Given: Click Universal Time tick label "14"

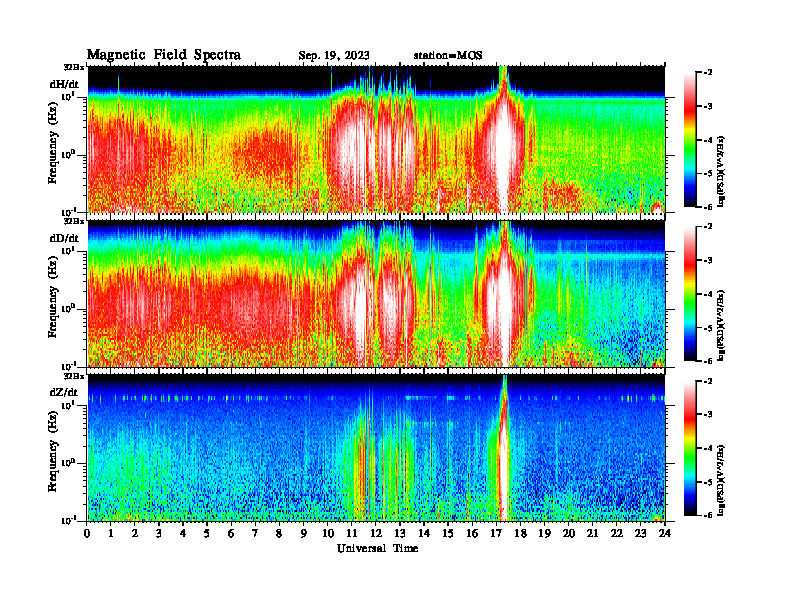Looking at the screenshot, I should click(x=424, y=534).
